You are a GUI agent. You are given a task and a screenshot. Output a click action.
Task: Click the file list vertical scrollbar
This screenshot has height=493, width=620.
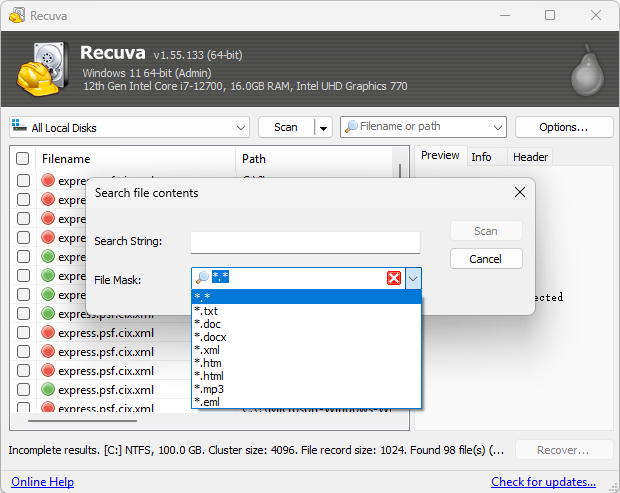[x=400, y=171]
